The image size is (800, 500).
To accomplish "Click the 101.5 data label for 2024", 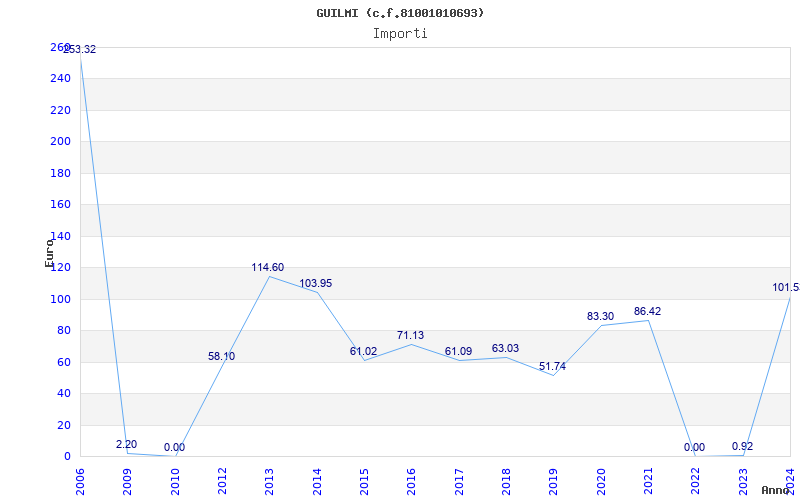I will tap(786, 288).
